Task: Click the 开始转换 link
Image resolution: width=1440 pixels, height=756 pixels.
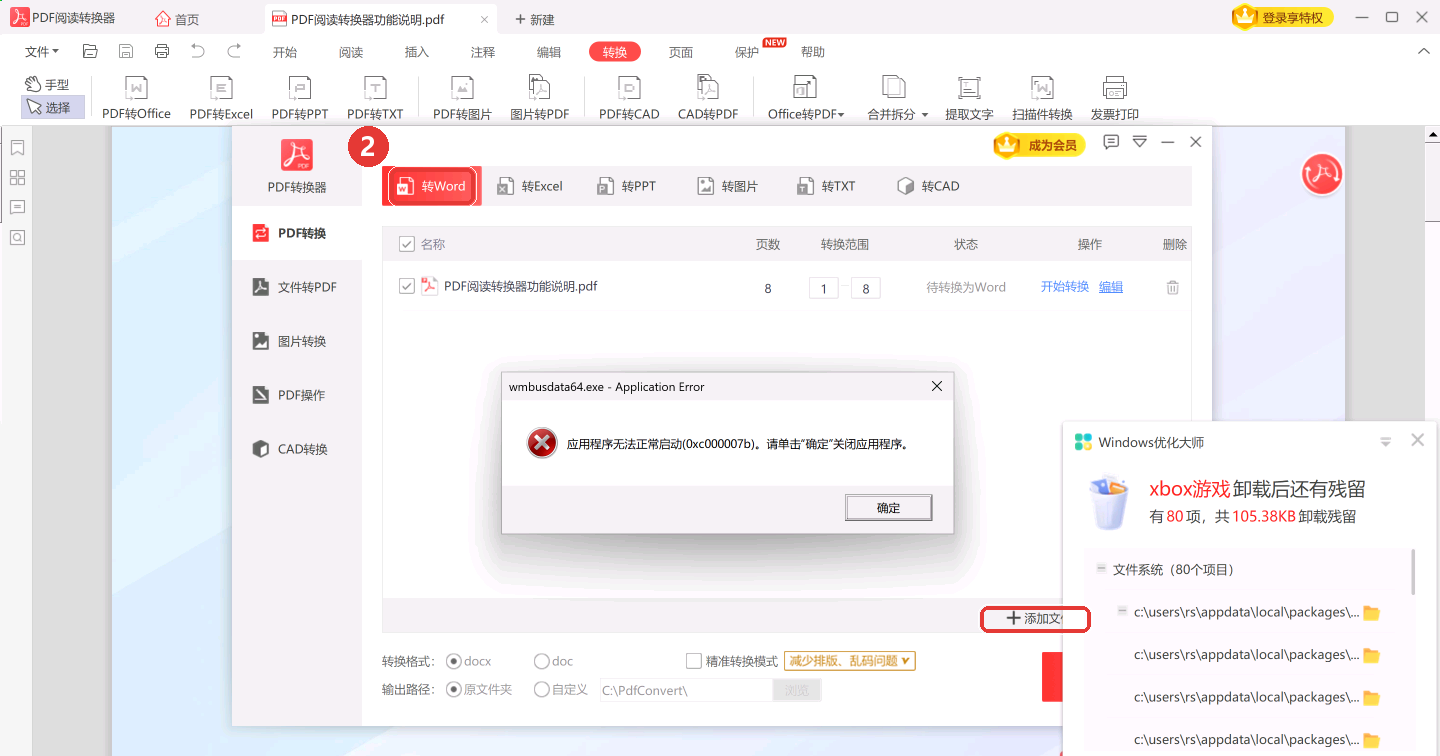Action: (x=1065, y=287)
